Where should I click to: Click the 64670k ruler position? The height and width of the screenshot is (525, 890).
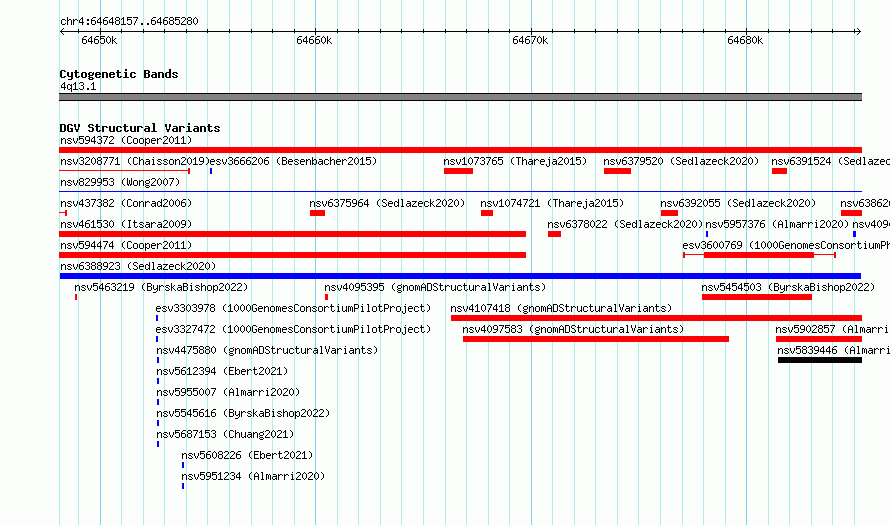(x=530, y=40)
